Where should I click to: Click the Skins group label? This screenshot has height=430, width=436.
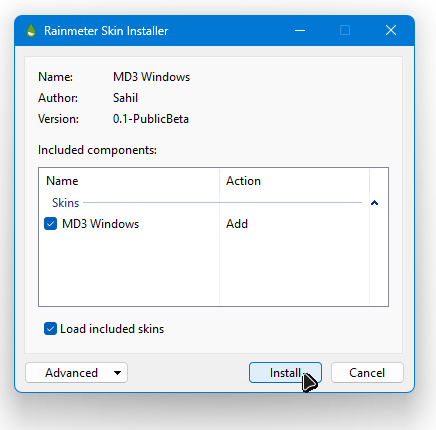[65, 203]
